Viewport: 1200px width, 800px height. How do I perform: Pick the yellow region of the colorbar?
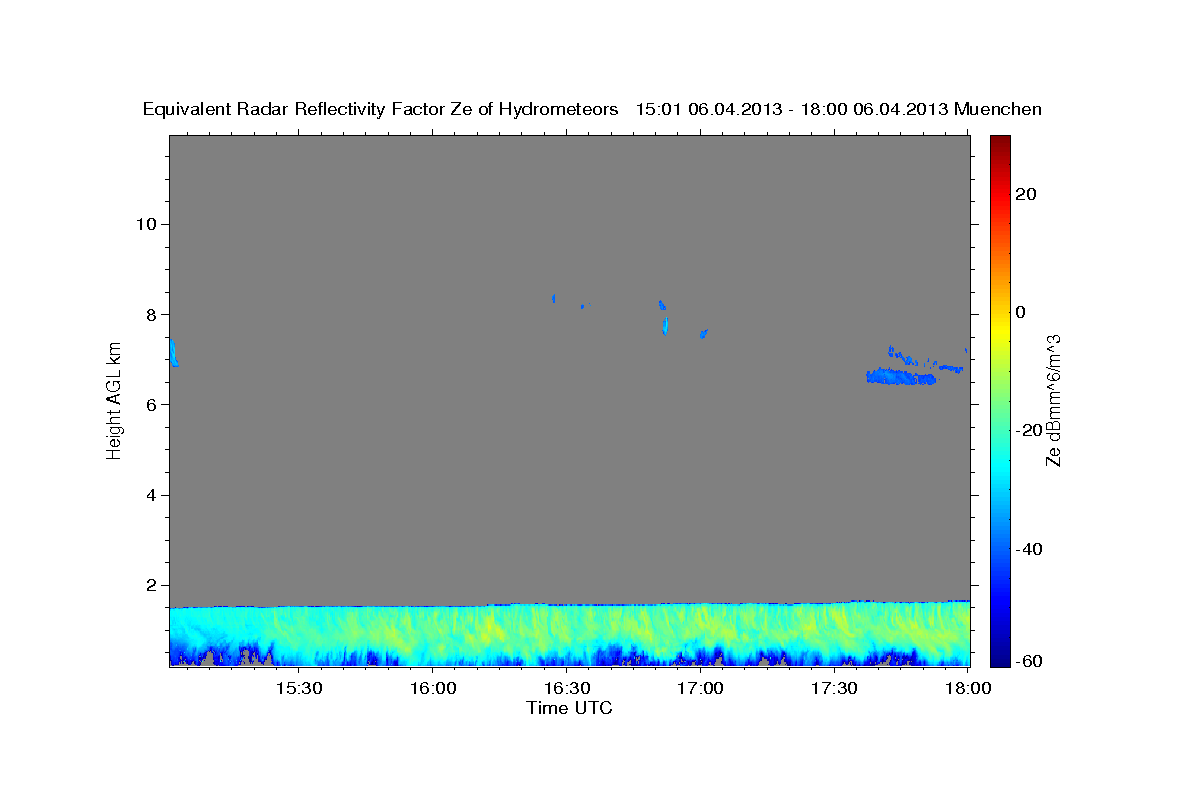pyautogui.click(x=999, y=330)
